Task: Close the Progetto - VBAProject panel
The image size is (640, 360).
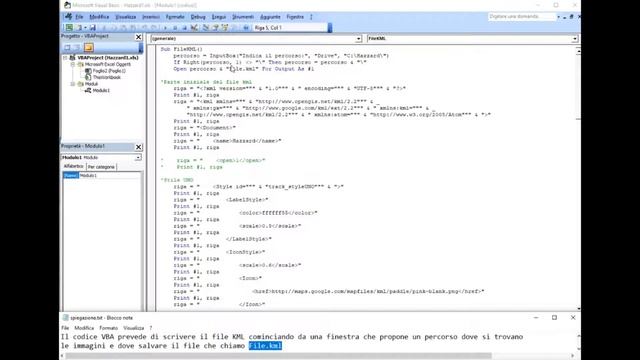Action: pyautogui.click(x=138, y=37)
